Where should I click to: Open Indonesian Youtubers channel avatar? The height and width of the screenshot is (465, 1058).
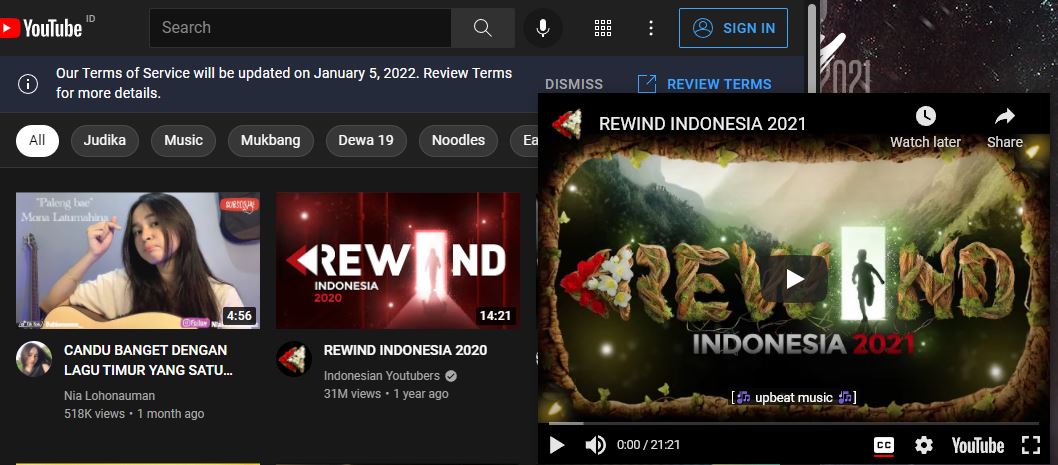coord(294,359)
